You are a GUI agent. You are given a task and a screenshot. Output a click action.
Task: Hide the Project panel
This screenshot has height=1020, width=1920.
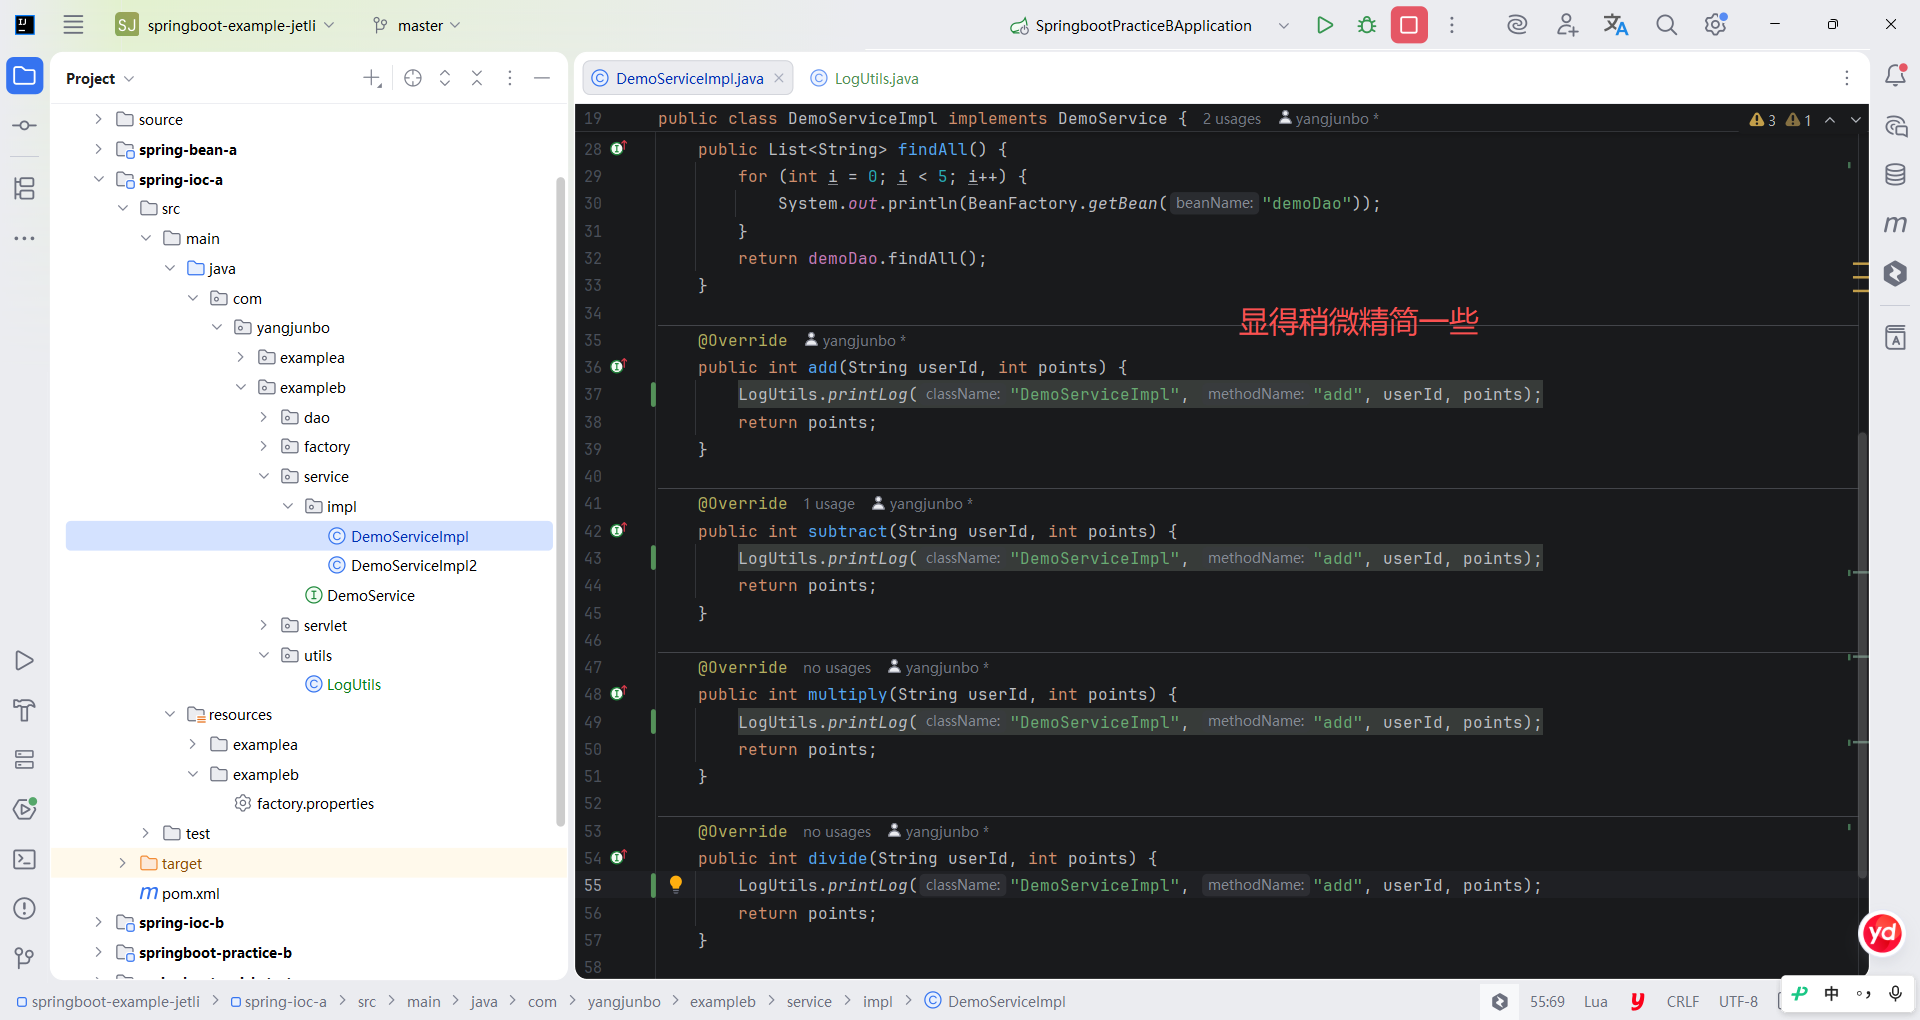tap(542, 78)
